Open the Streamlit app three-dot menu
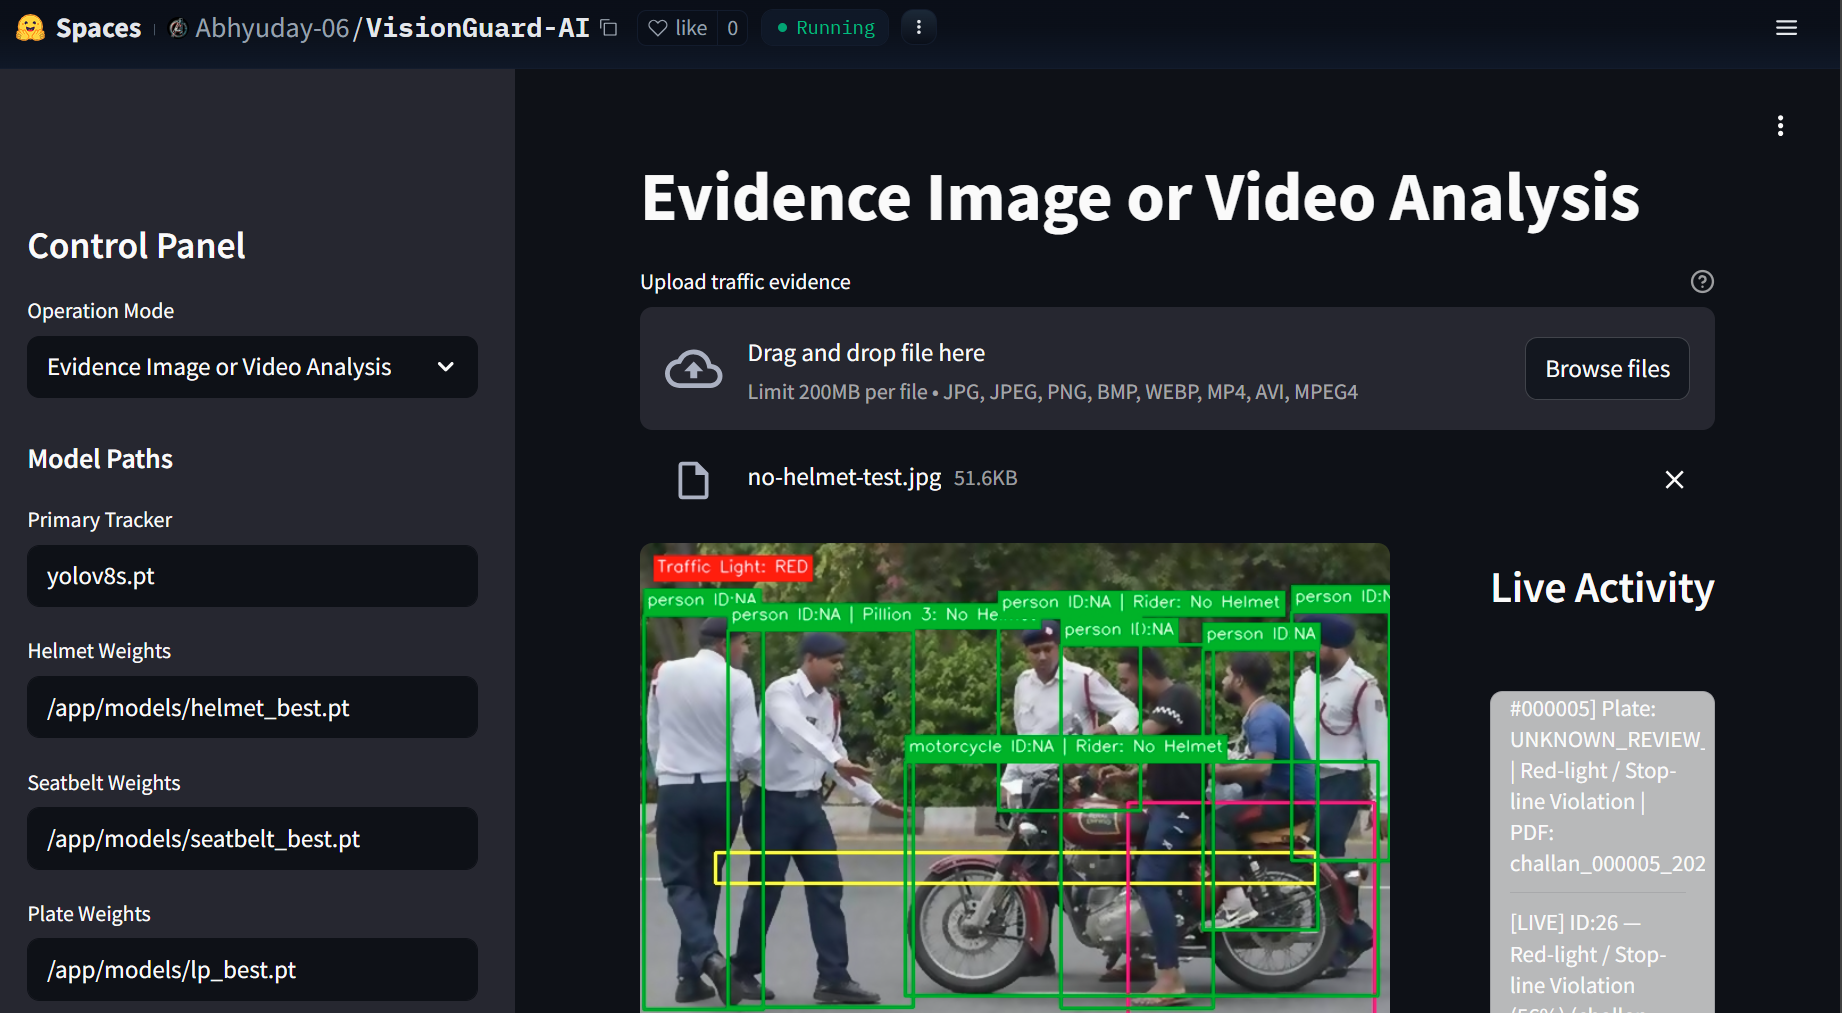Viewport: 1842px width, 1013px height. (1780, 125)
